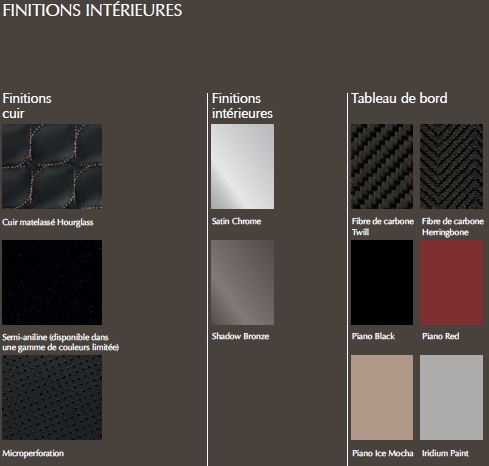
Task: Choose the Semi-aniline leather swatch
Action: [52, 282]
